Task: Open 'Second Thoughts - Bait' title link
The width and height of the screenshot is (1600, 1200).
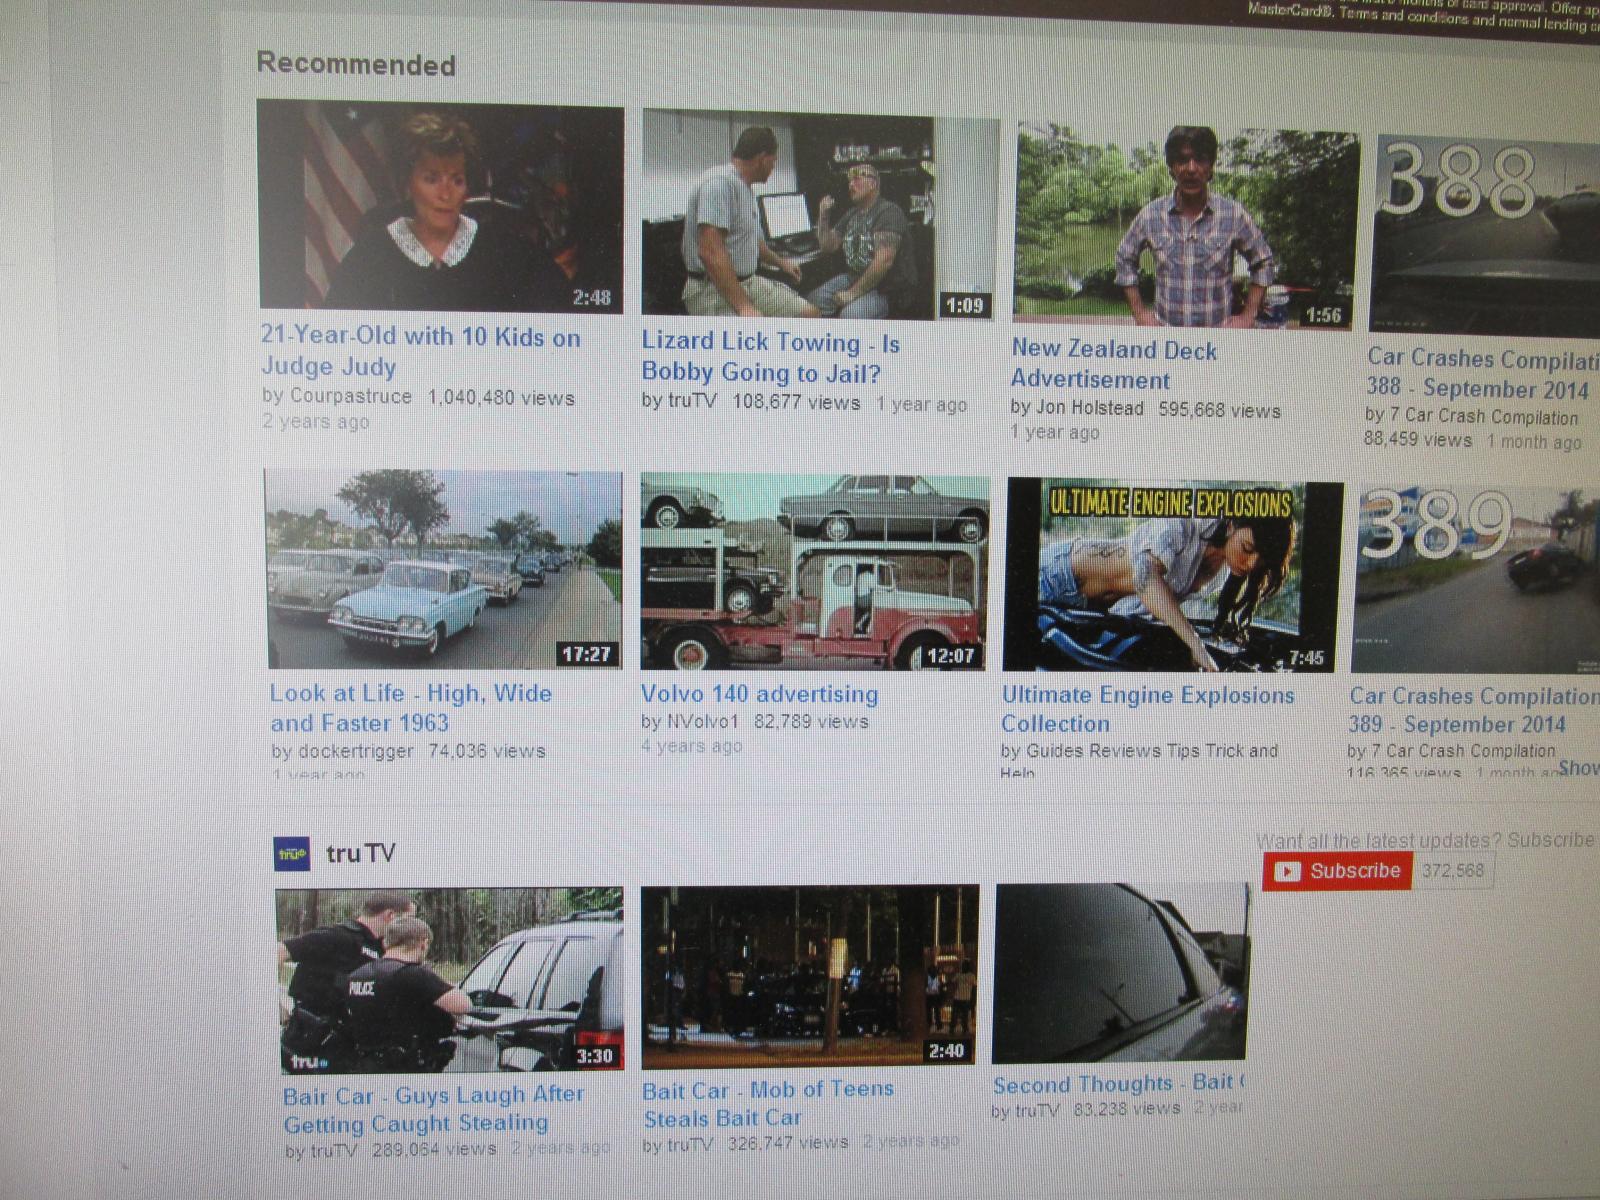Action: coord(1119,1084)
